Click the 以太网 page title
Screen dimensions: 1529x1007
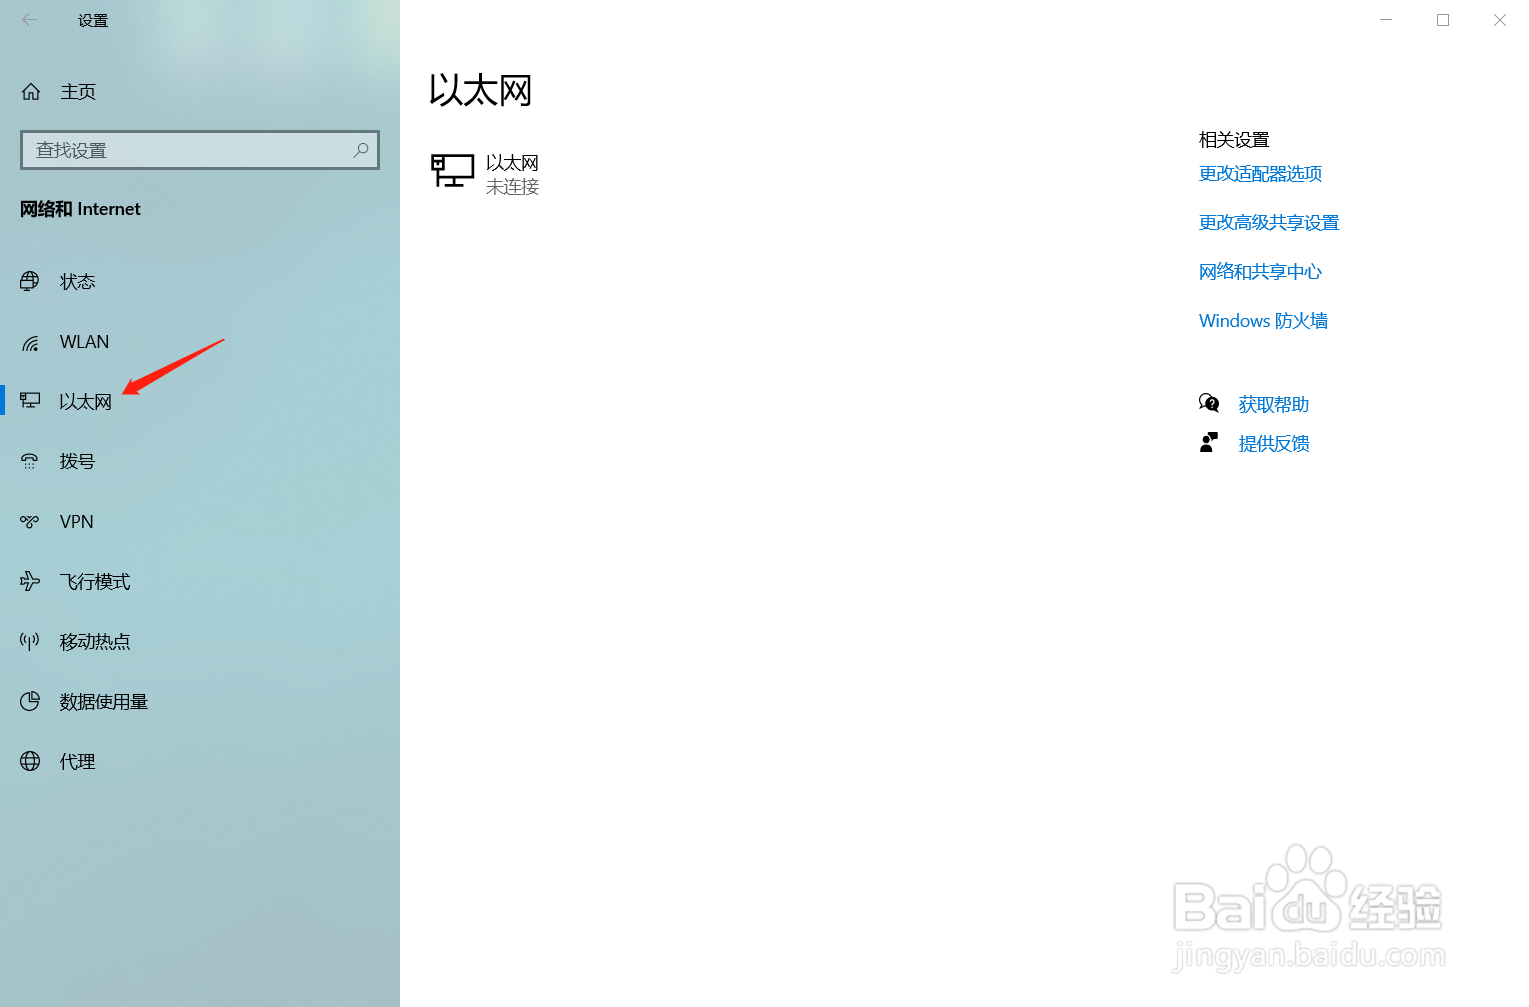click(x=480, y=91)
